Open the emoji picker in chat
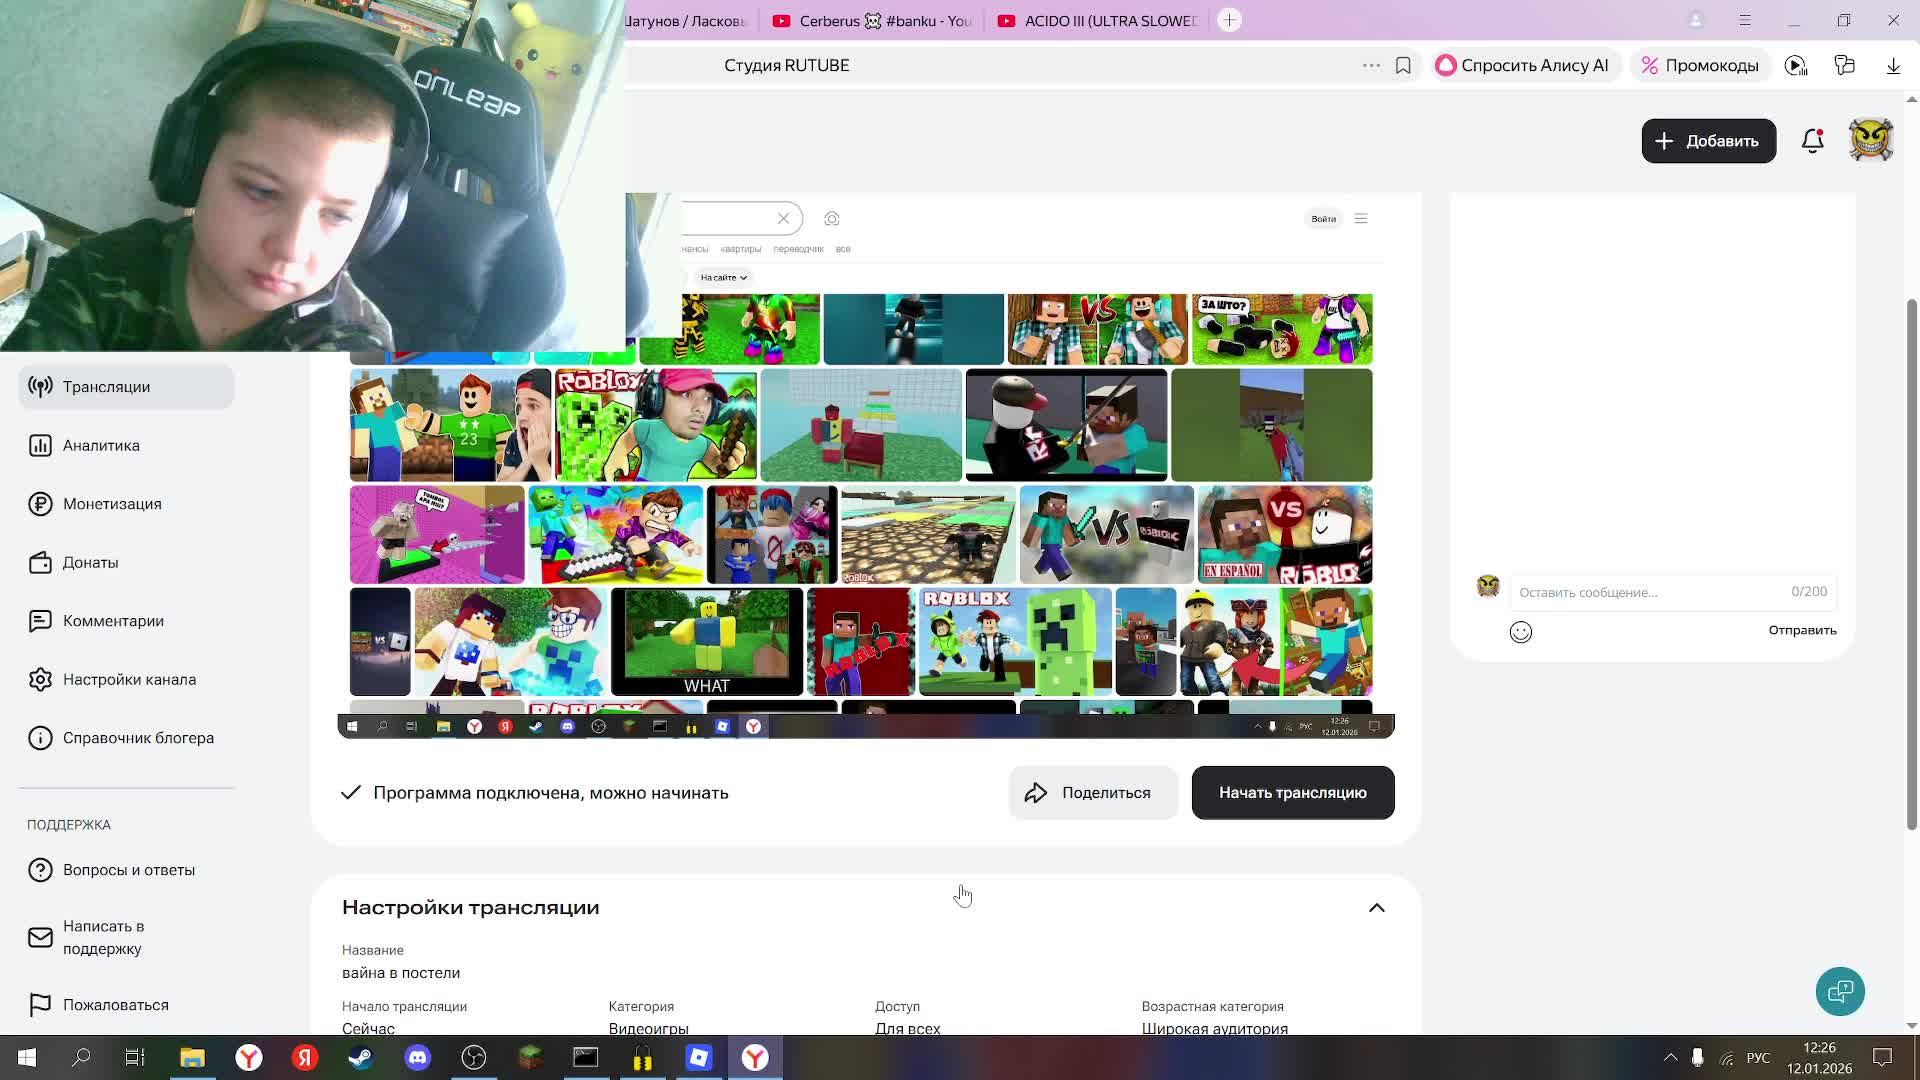Screen dimensions: 1920x1080 1520,632
